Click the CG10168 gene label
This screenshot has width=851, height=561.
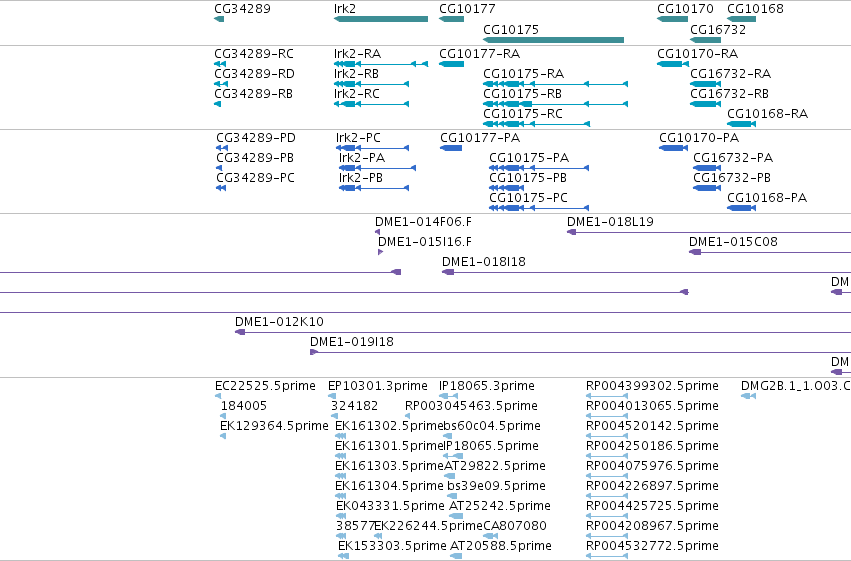(x=755, y=9)
